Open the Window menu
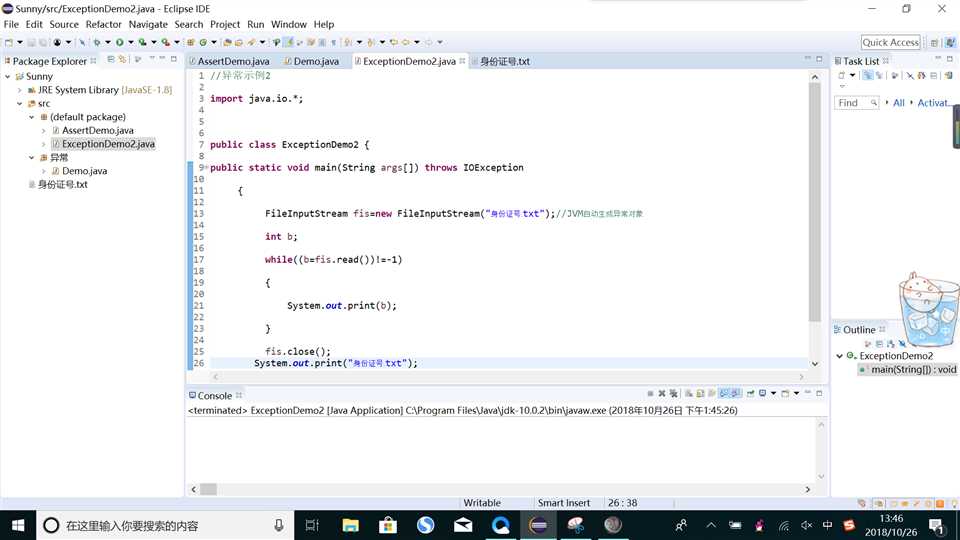 [288, 24]
